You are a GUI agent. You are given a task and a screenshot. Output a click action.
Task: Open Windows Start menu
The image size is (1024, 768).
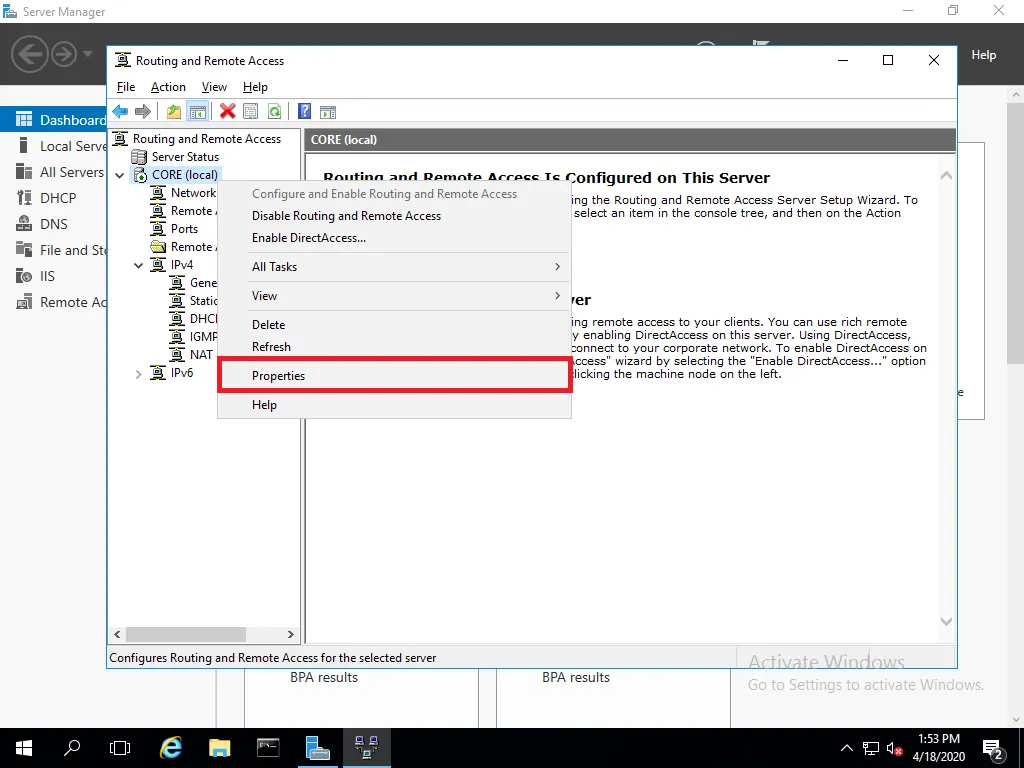pos(24,748)
